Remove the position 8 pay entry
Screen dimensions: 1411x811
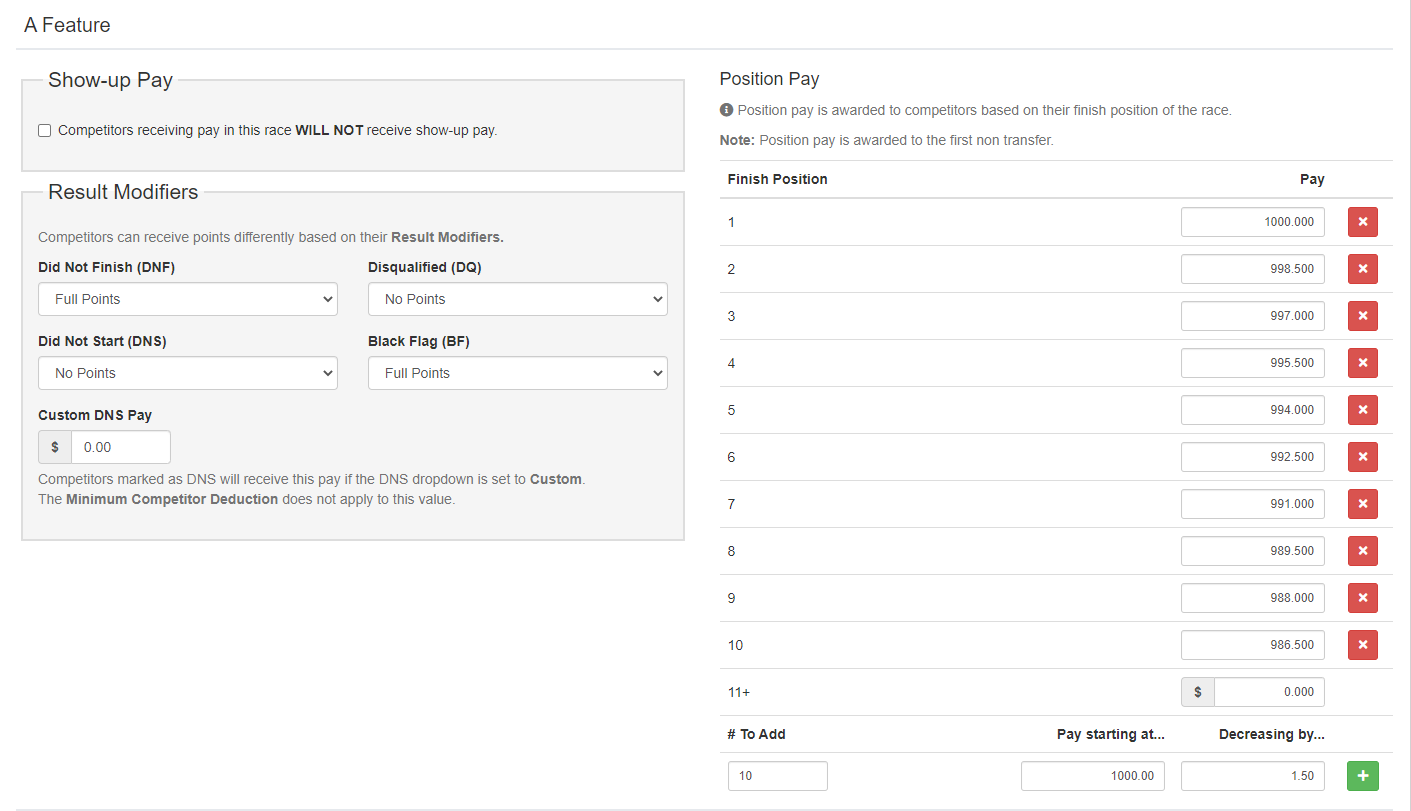1362,551
